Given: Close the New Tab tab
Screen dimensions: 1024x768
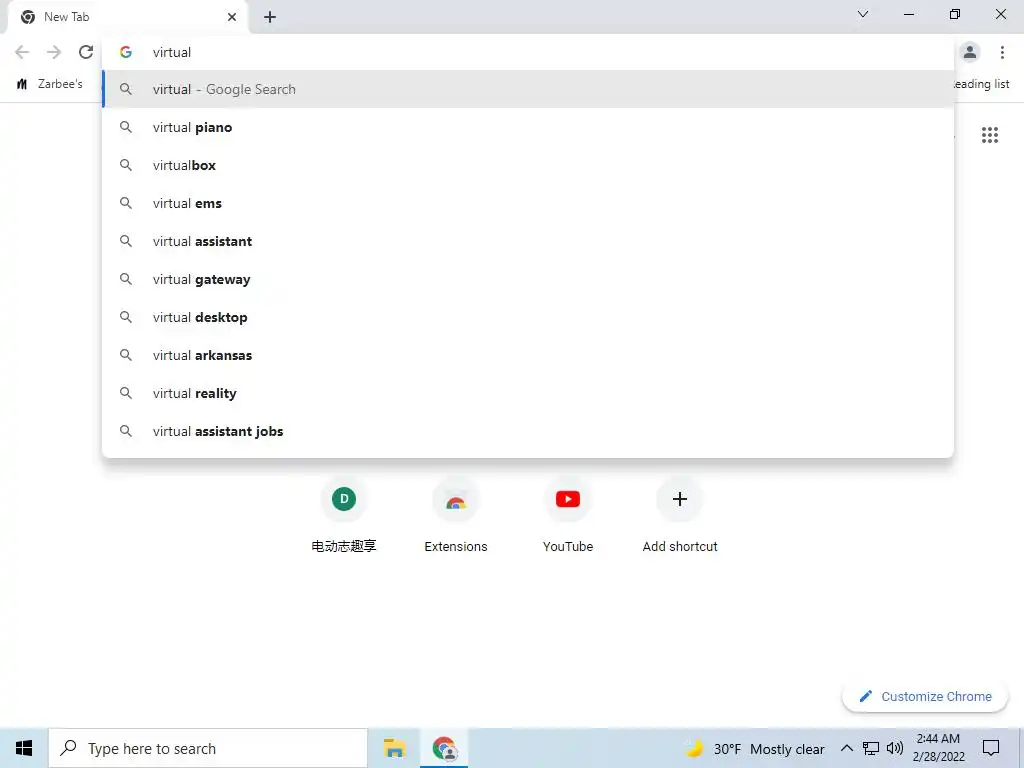Looking at the screenshot, I should [x=232, y=17].
